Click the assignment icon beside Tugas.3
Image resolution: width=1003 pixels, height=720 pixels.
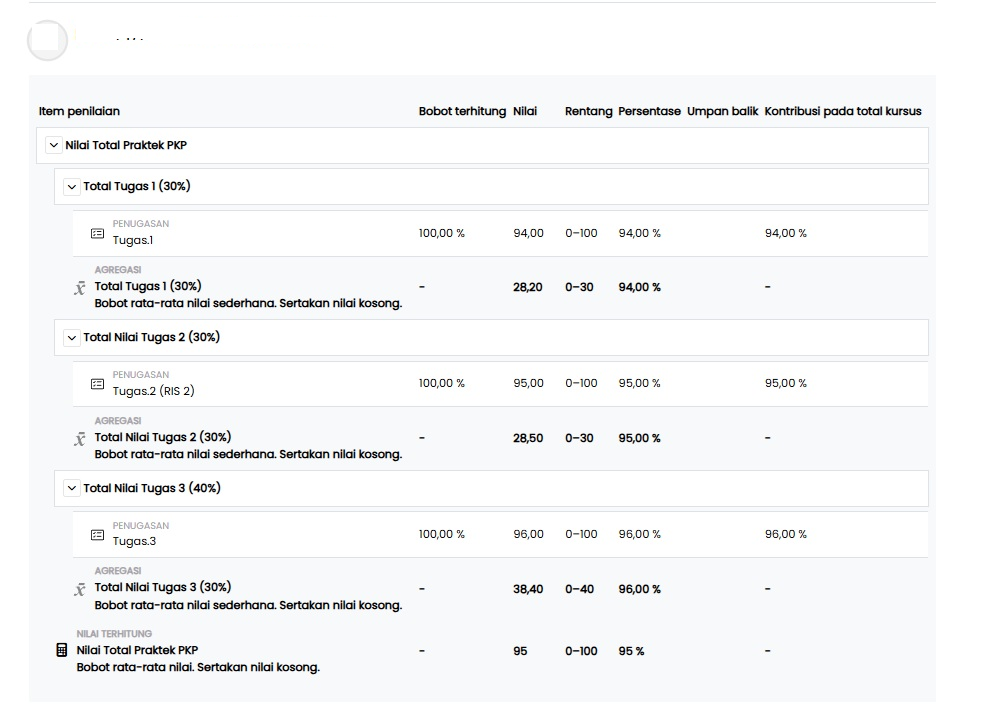click(x=97, y=535)
